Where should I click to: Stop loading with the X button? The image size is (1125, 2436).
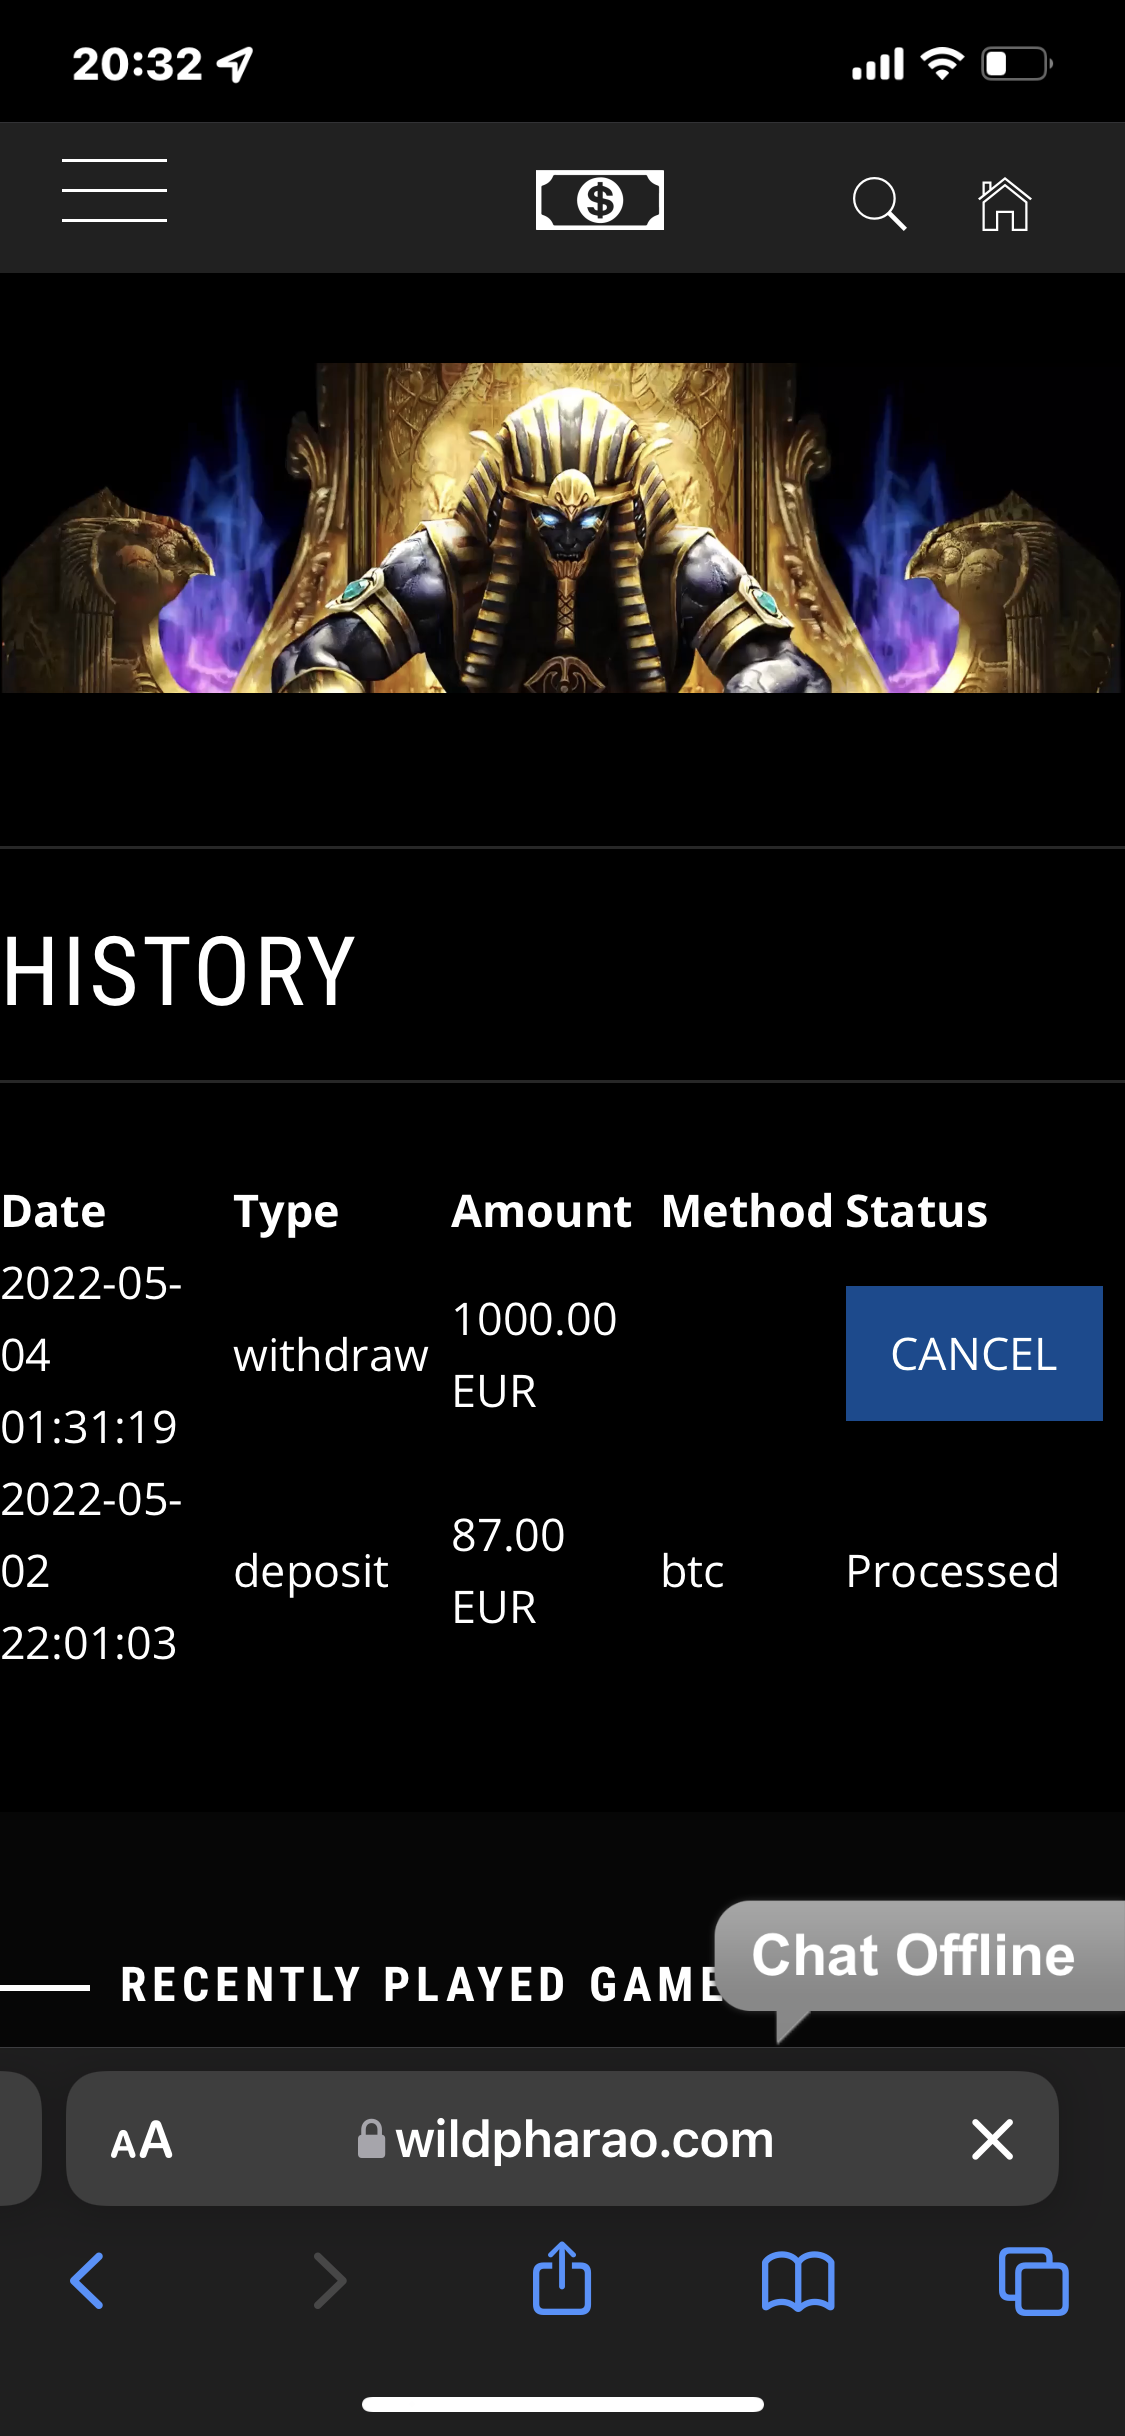[x=992, y=2140]
